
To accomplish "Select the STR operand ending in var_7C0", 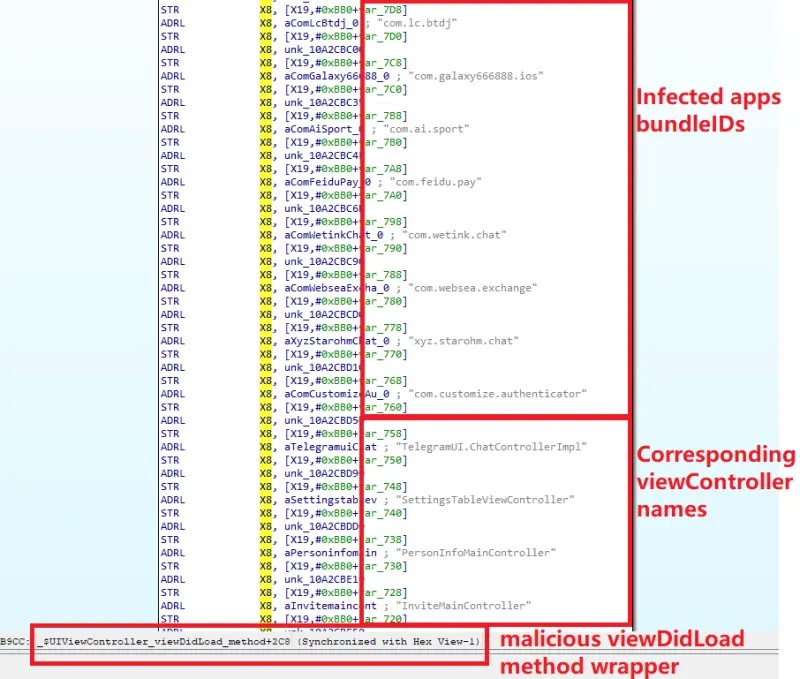I will [346, 89].
